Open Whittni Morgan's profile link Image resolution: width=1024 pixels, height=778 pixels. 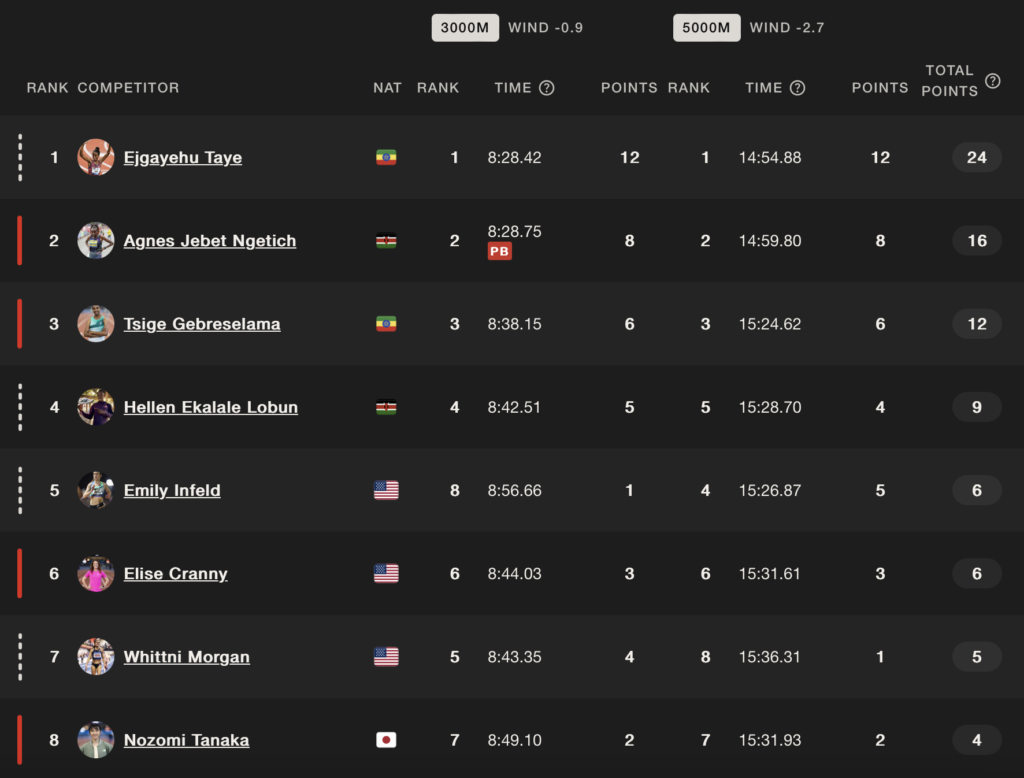(187, 657)
